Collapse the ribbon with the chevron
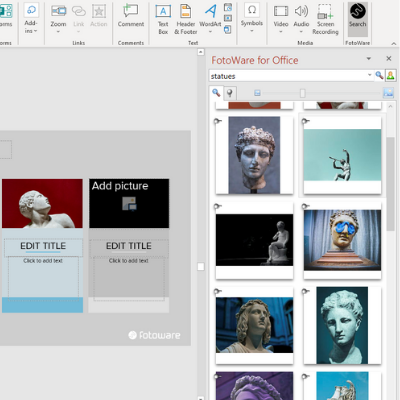 (x=393, y=43)
